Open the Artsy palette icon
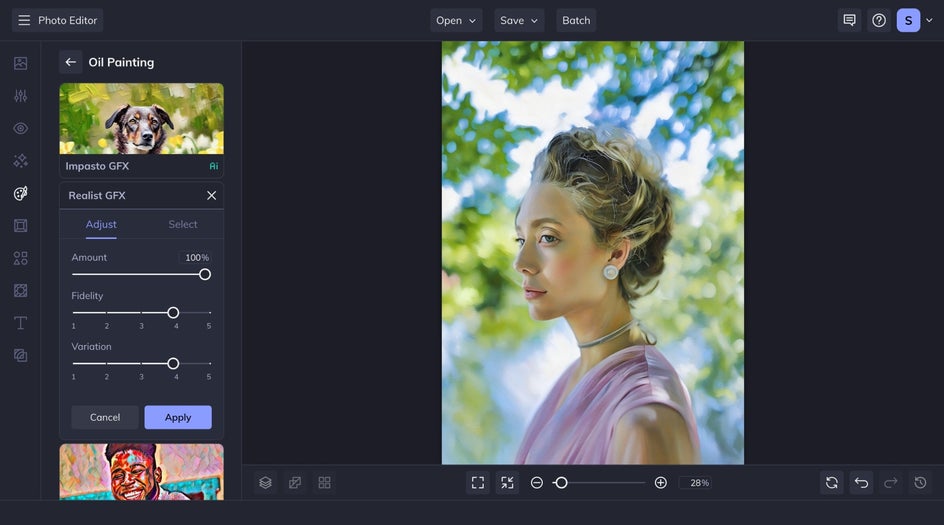Image resolution: width=944 pixels, height=525 pixels. click(x=20, y=193)
